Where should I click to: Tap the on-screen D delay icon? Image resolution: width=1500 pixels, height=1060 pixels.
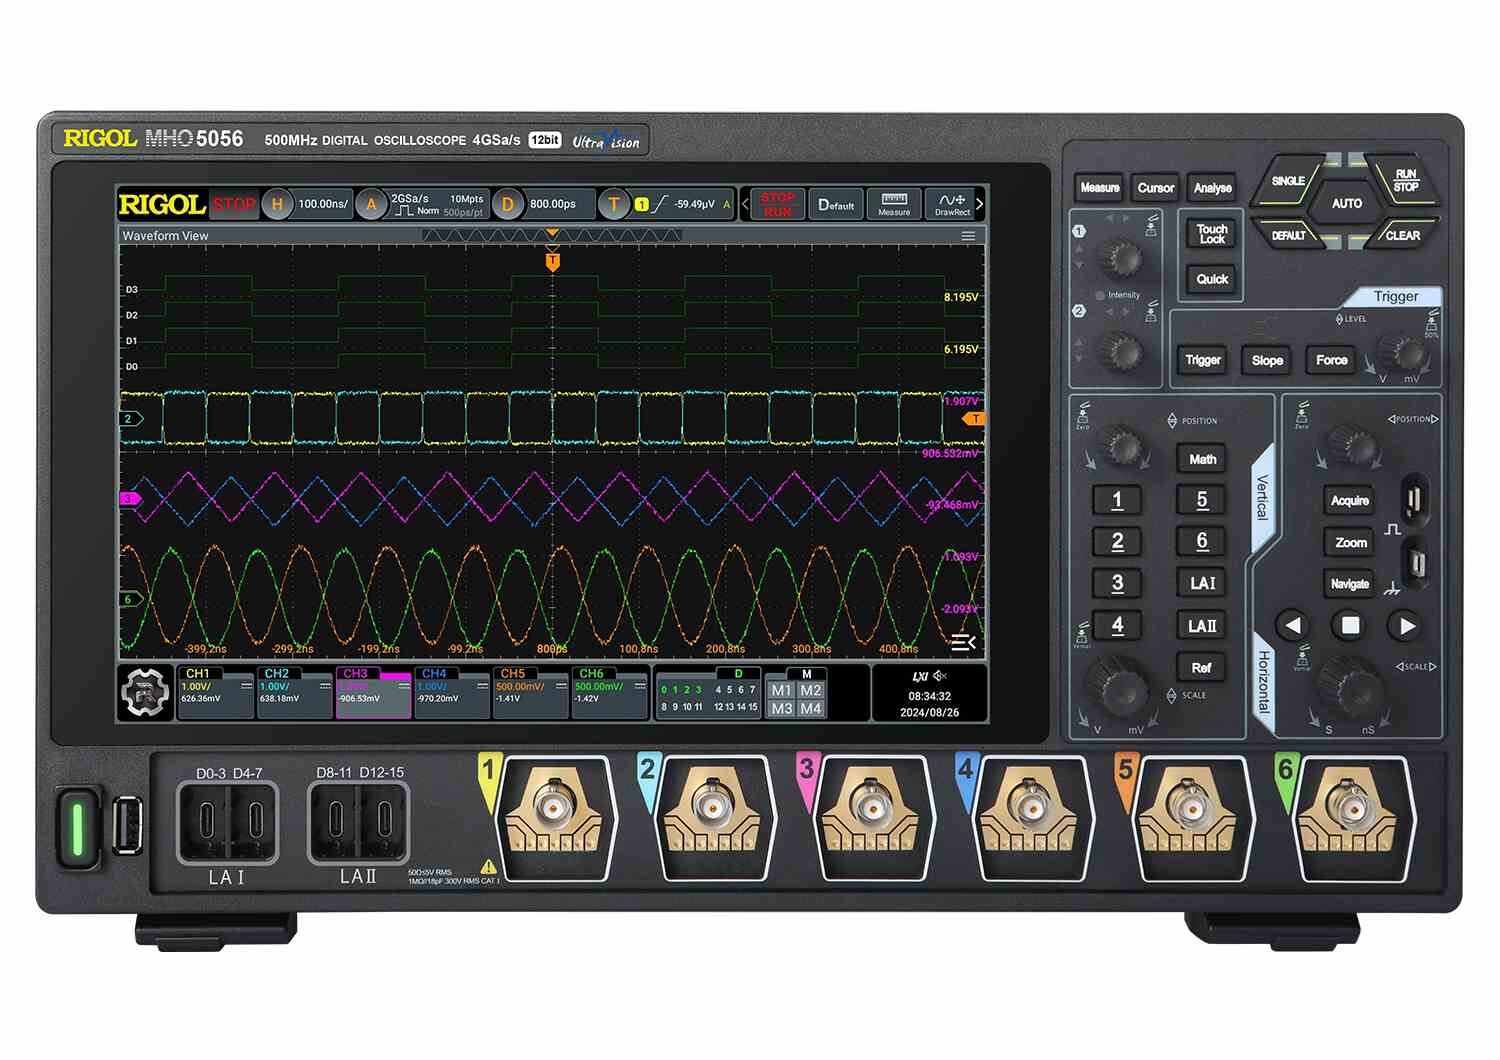(x=508, y=205)
